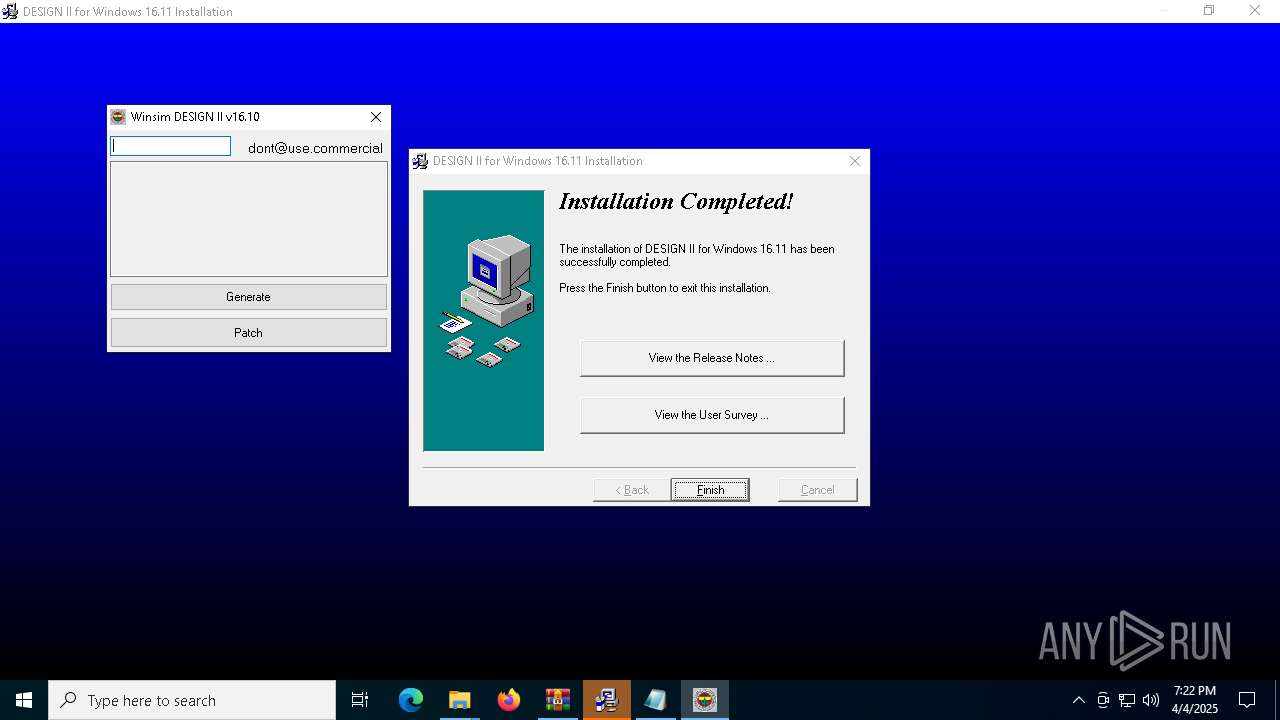Click the Finish button in the installer

[710, 490]
